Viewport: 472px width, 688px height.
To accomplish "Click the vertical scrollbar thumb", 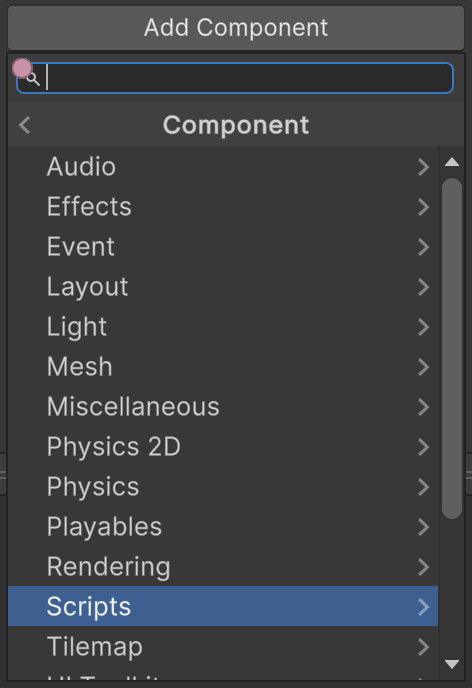I will [x=452, y=348].
